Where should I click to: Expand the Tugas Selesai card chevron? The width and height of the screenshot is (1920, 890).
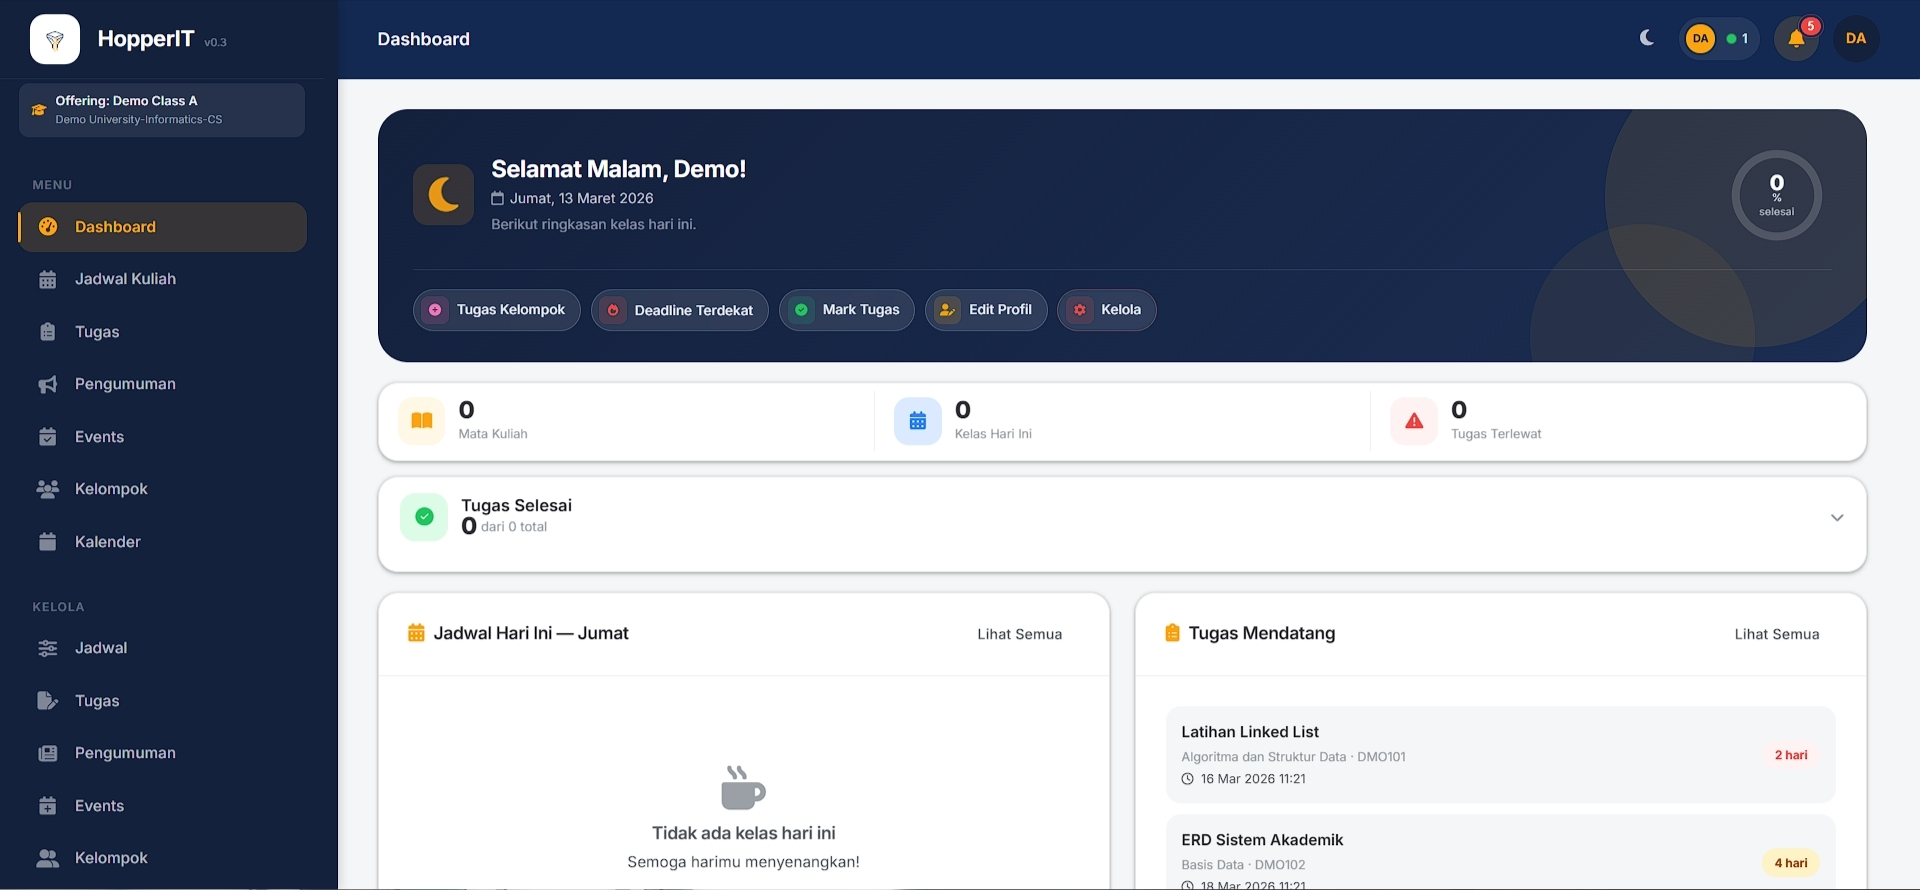click(x=1836, y=518)
